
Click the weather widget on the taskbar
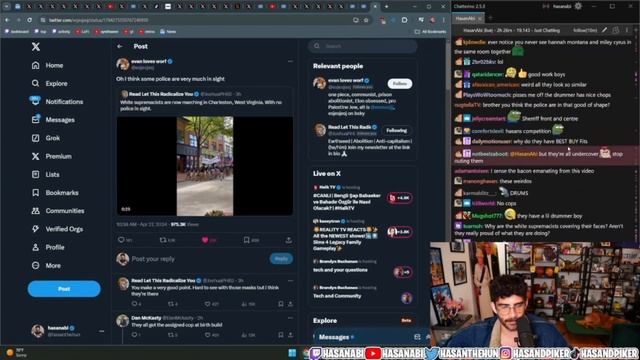(16, 353)
